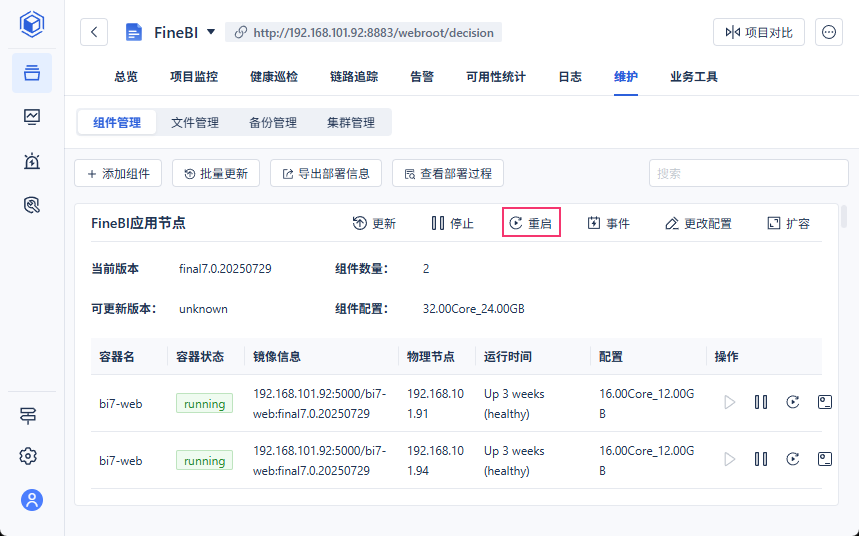859x536 pixels.
Task: Click the FineBI document icon
Action: [x=134, y=32]
